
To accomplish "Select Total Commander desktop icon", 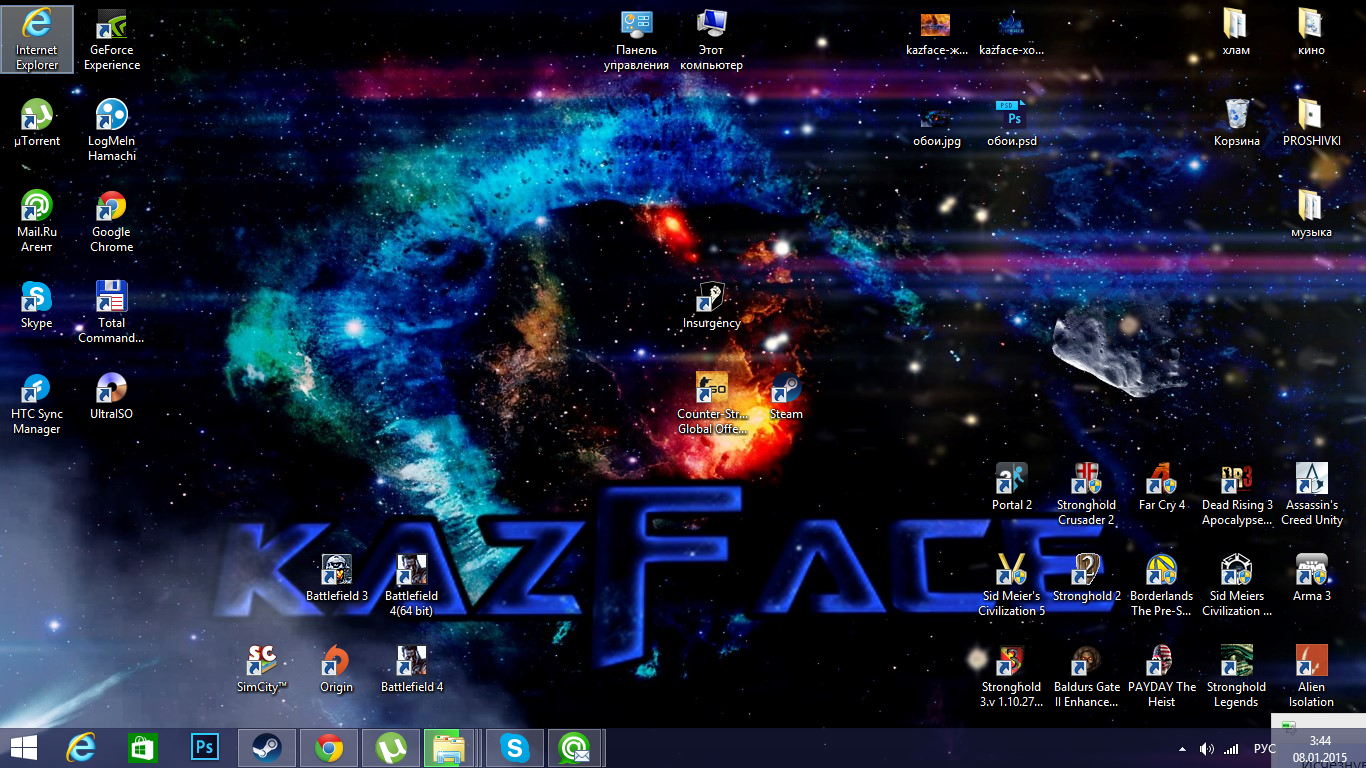I will coord(112,311).
